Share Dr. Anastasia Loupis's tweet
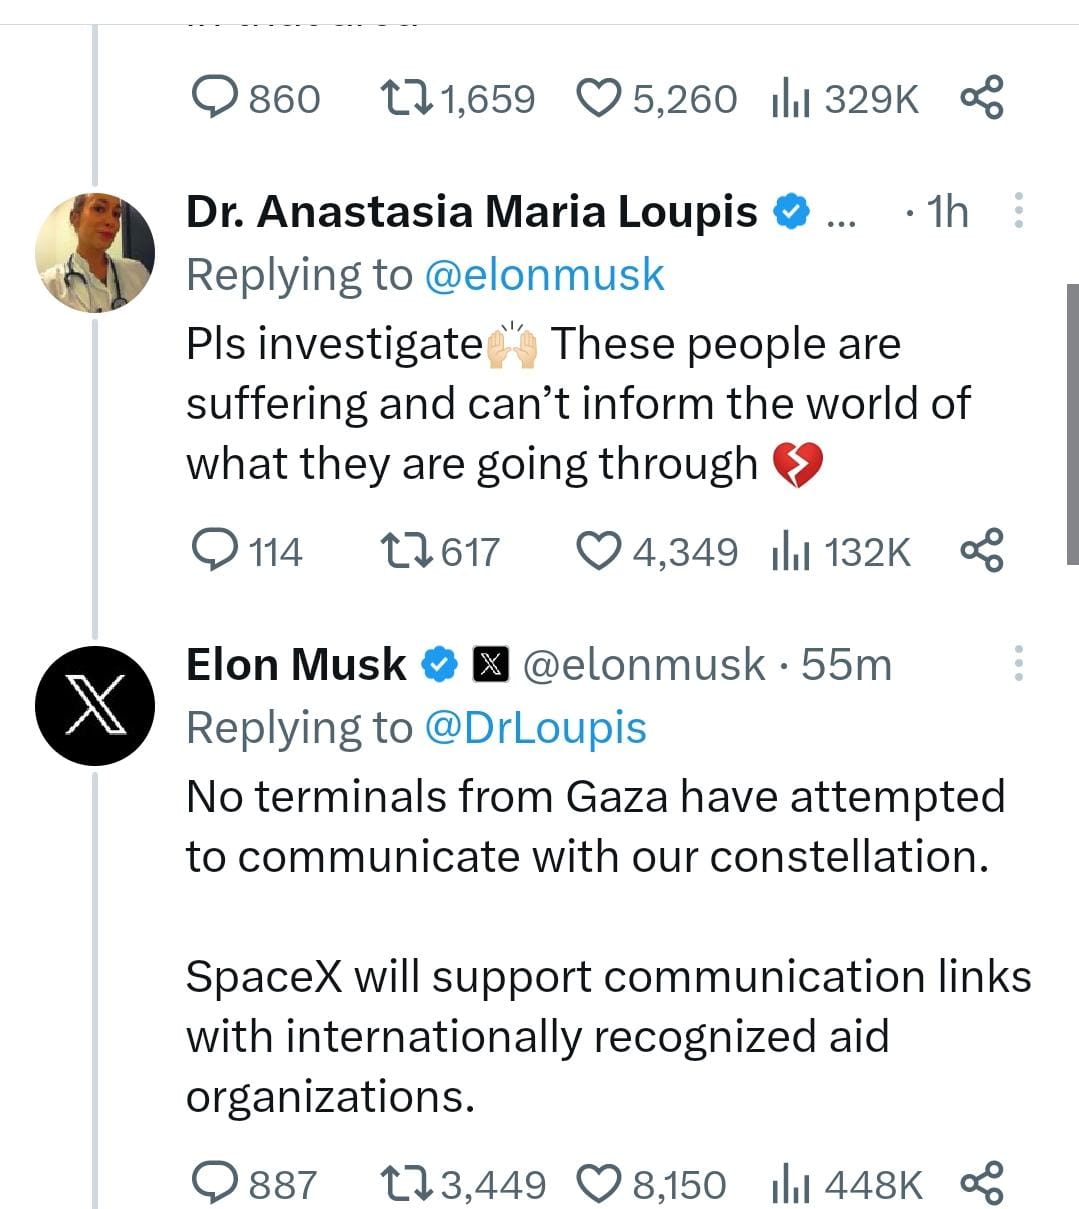 tap(982, 551)
